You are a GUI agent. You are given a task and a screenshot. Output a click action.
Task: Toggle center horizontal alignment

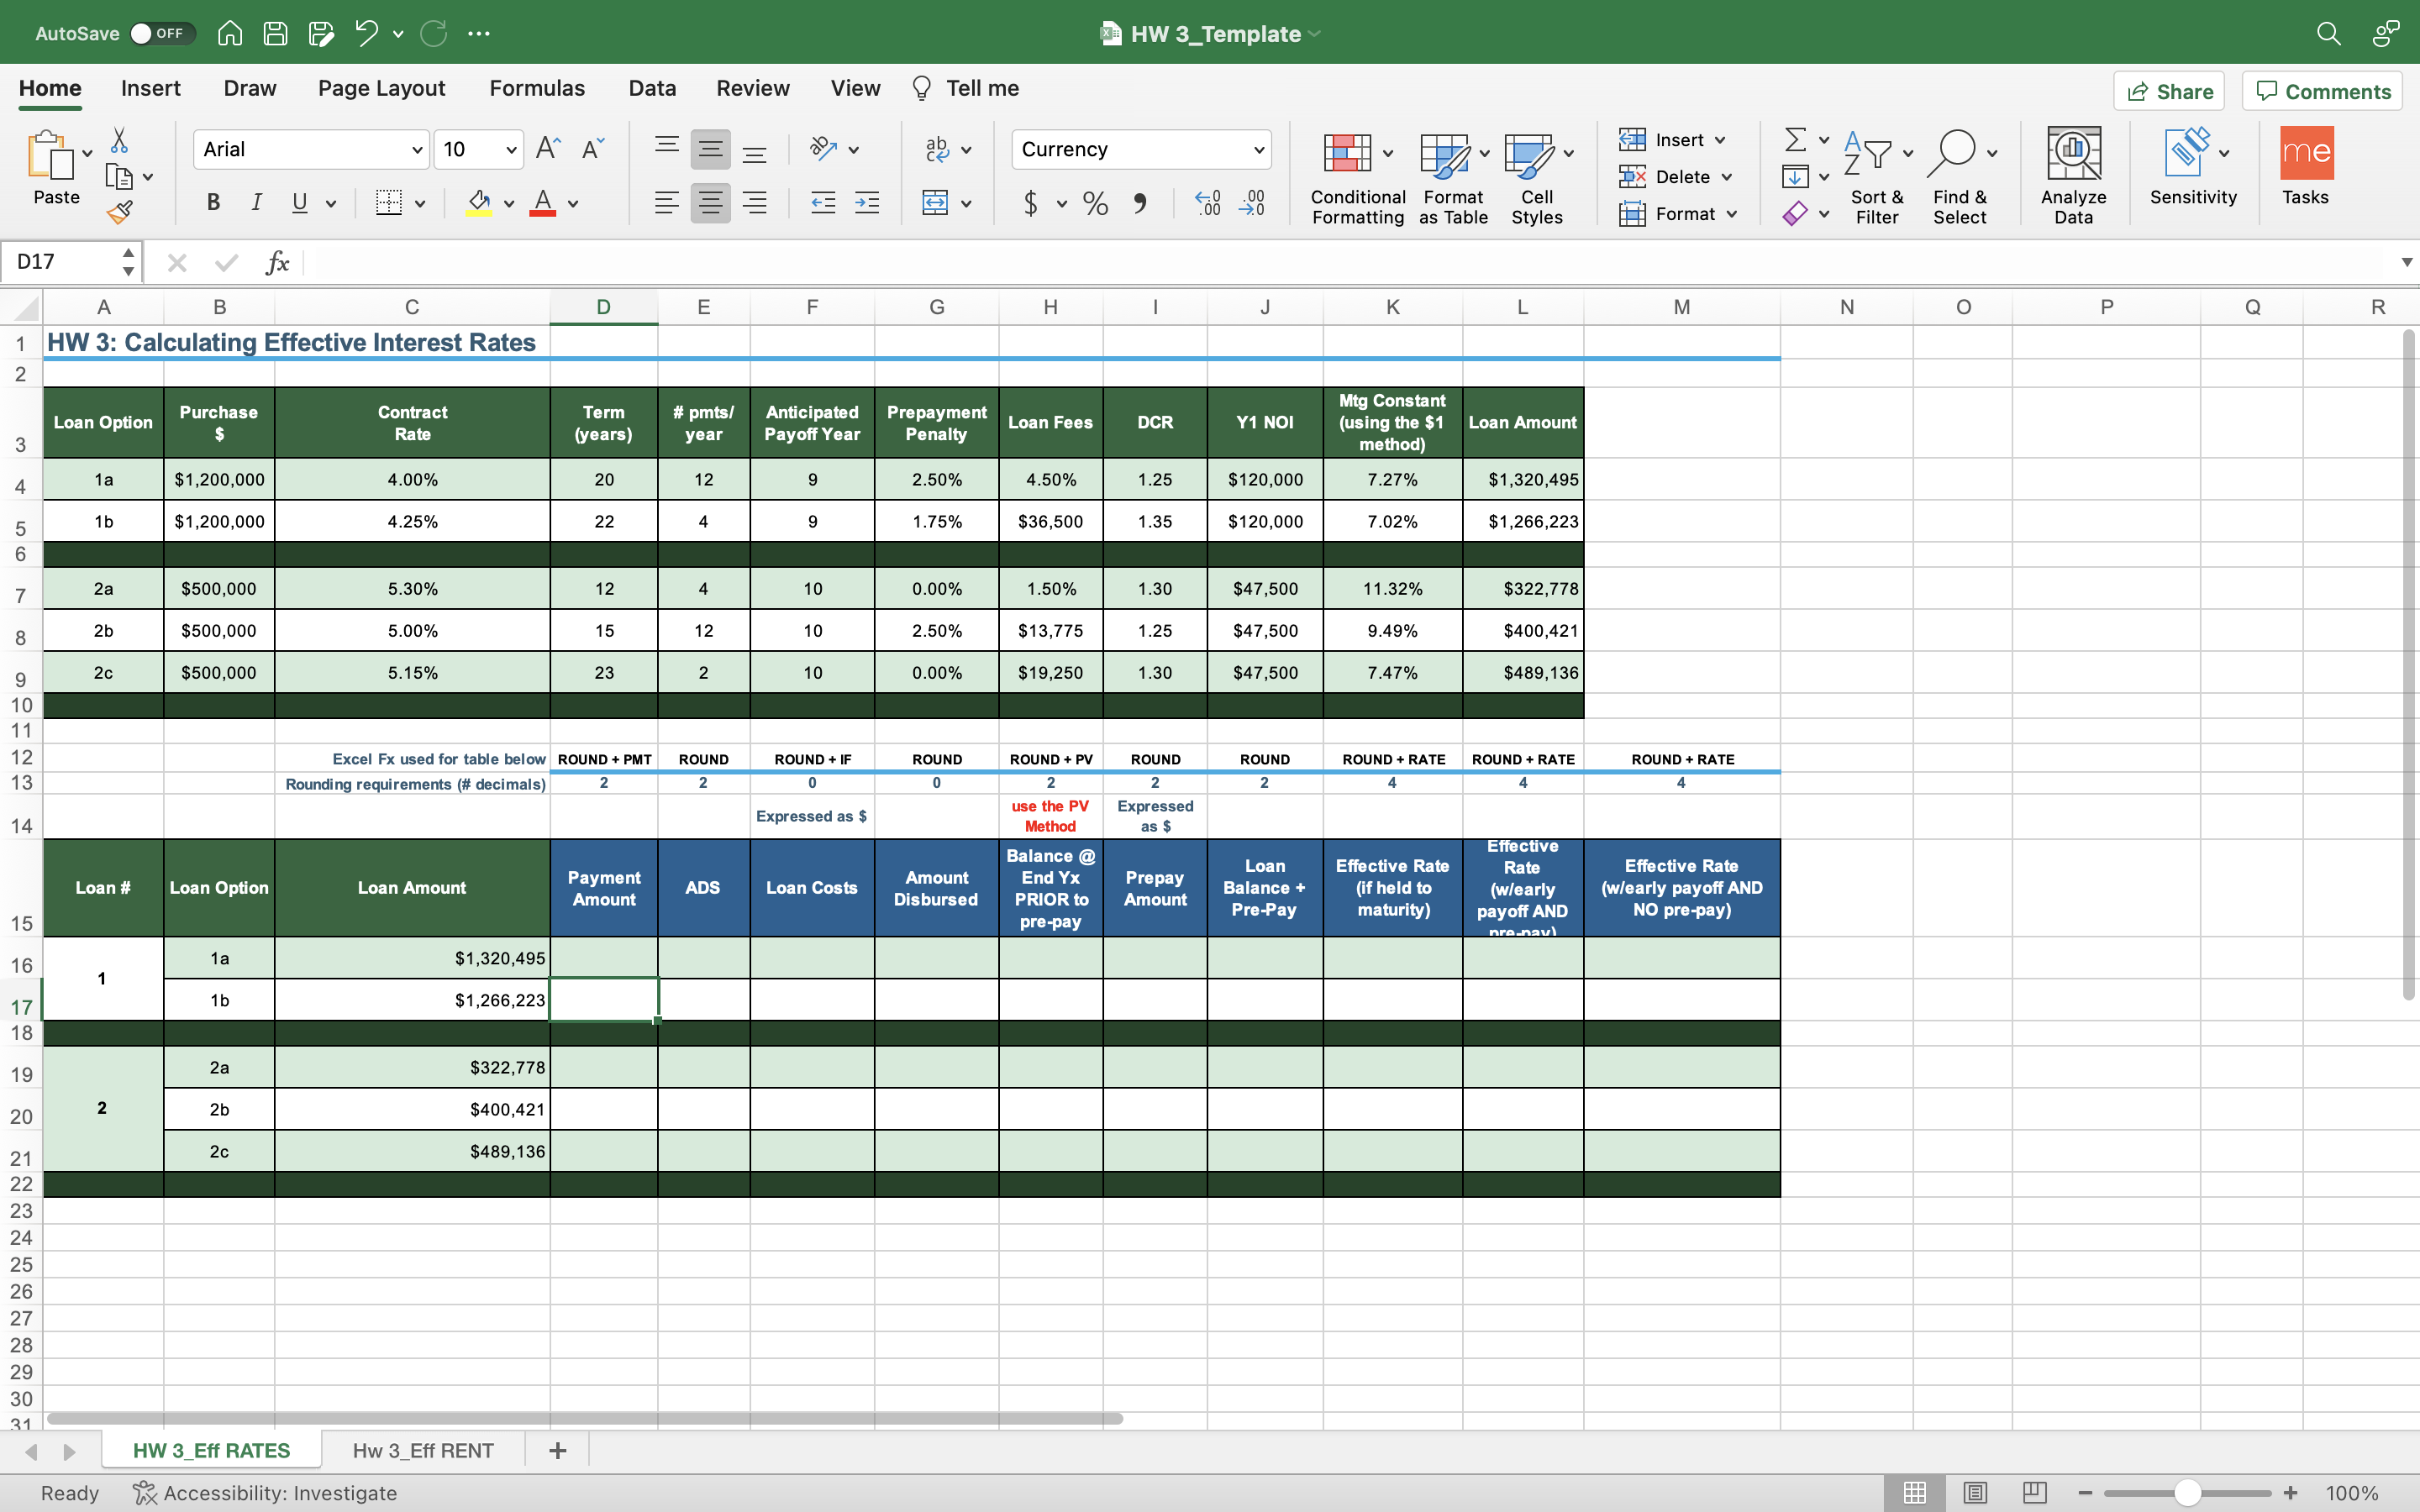coord(710,203)
